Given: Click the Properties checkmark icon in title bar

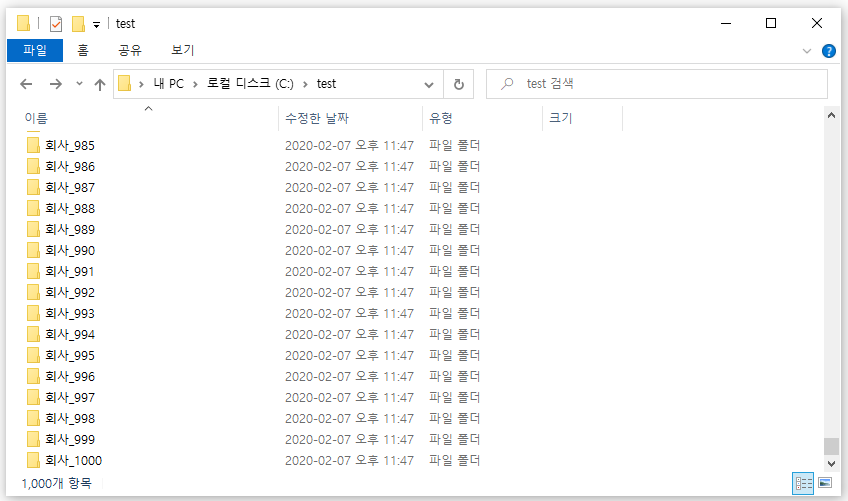Looking at the screenshot, I should 56,24.
